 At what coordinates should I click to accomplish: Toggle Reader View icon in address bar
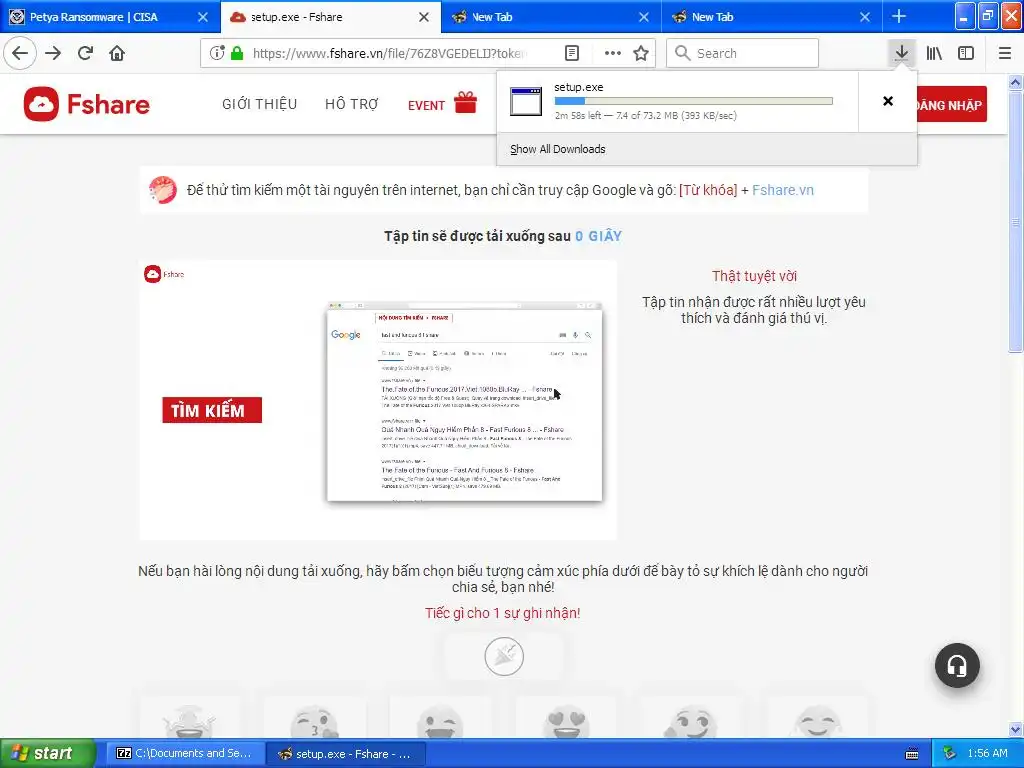click(571, 53)
